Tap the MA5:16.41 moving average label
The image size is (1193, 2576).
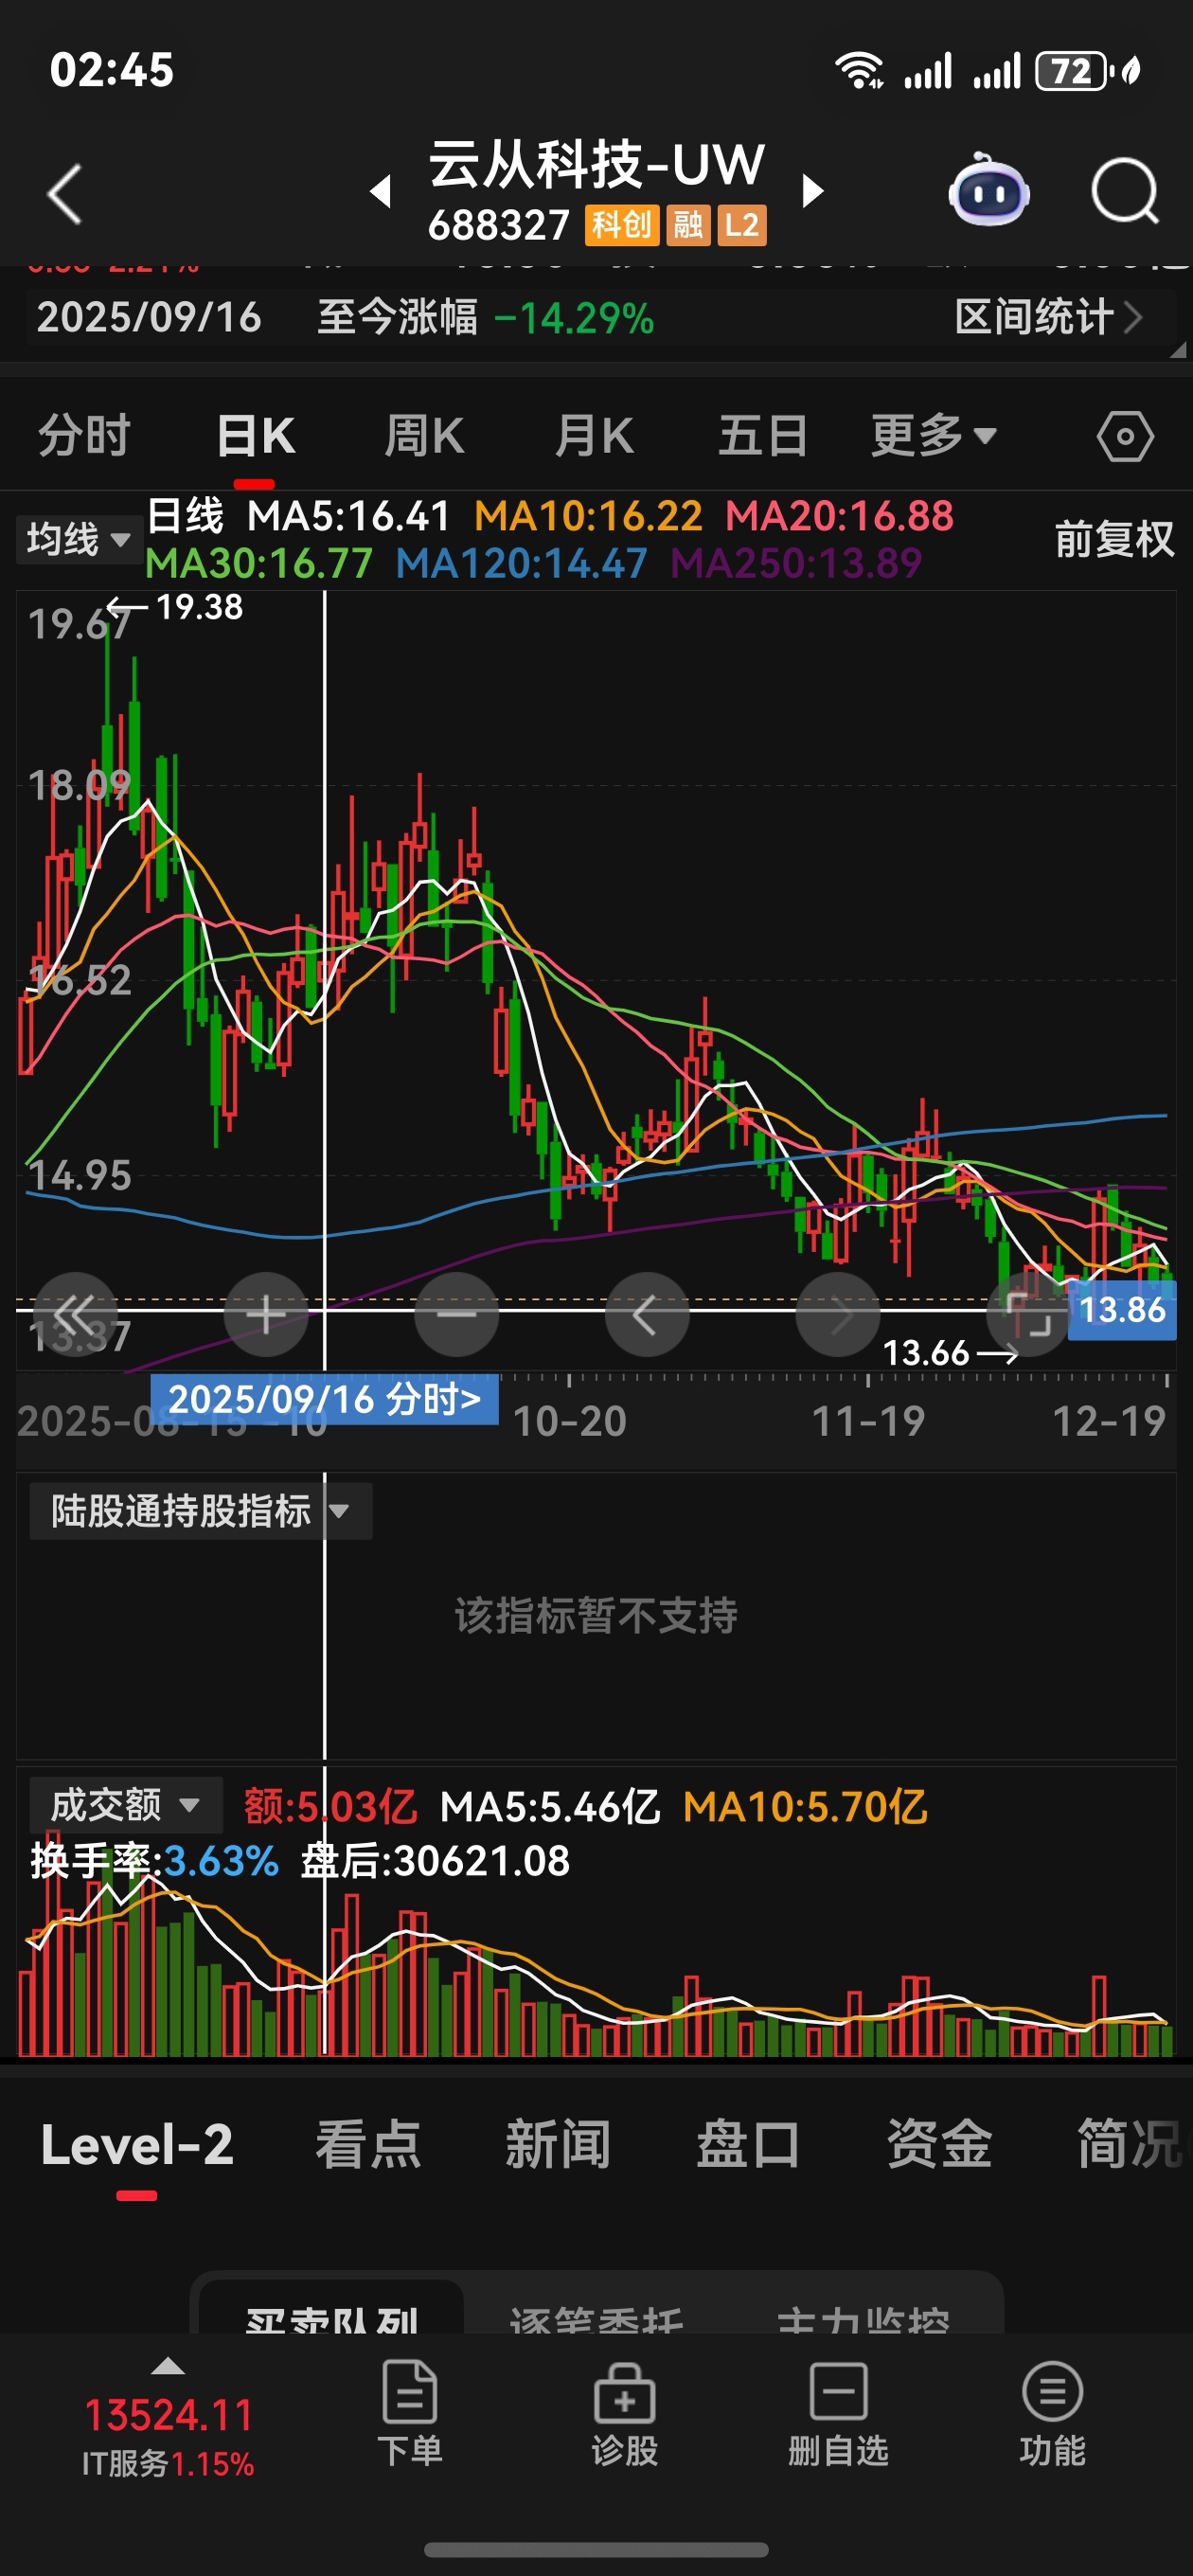pyautogui.click(x=348, y=516)
